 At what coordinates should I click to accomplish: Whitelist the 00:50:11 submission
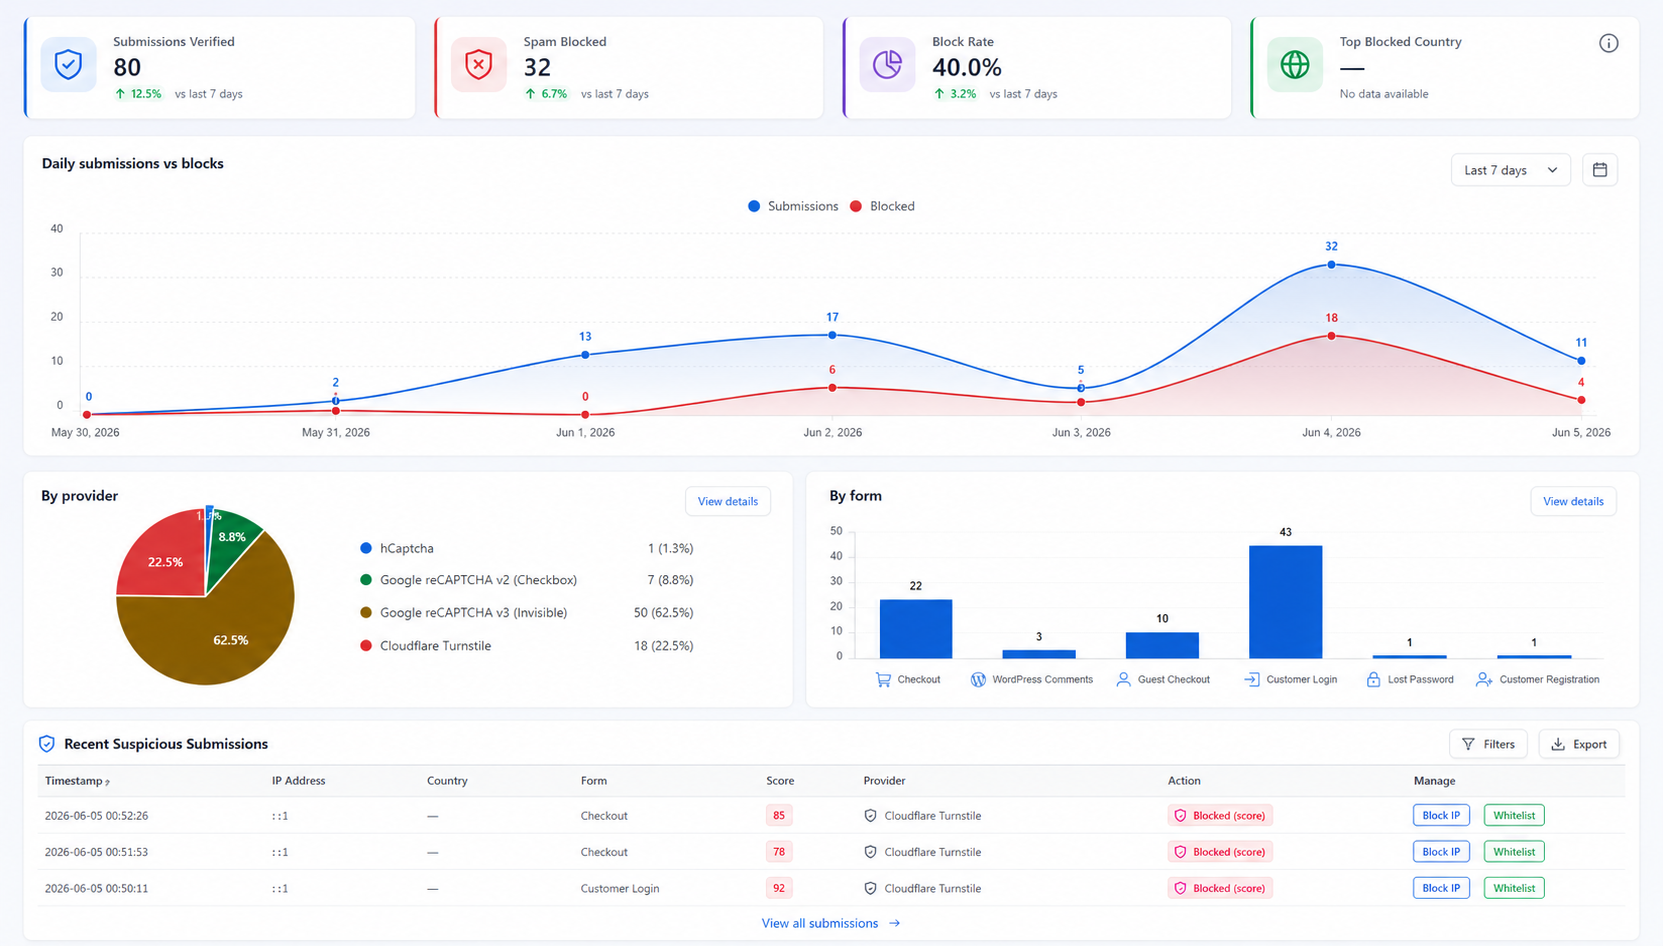click(1514, 888)
